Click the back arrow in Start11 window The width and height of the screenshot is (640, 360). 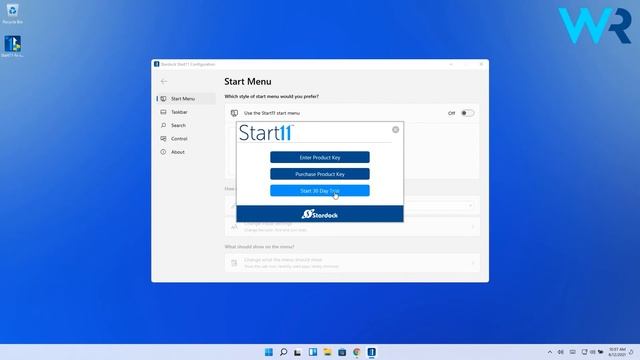[x=164, y=81]
